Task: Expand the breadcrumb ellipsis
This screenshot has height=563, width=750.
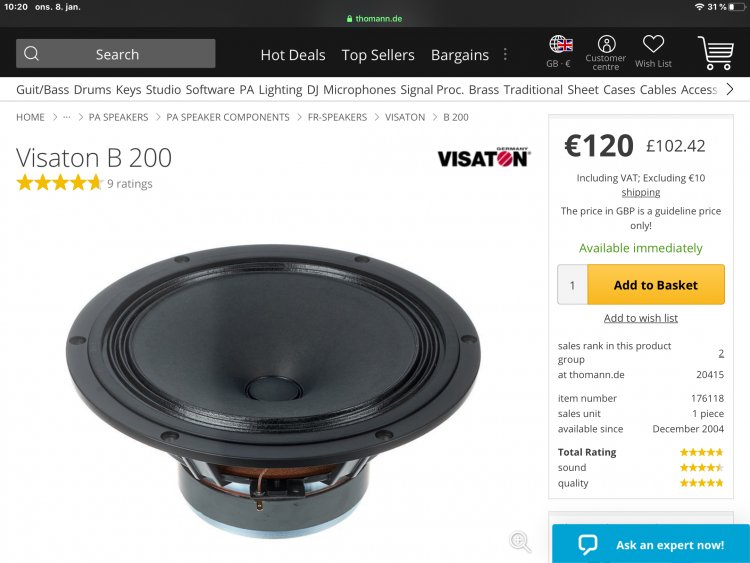Action: tap(67, 117)
